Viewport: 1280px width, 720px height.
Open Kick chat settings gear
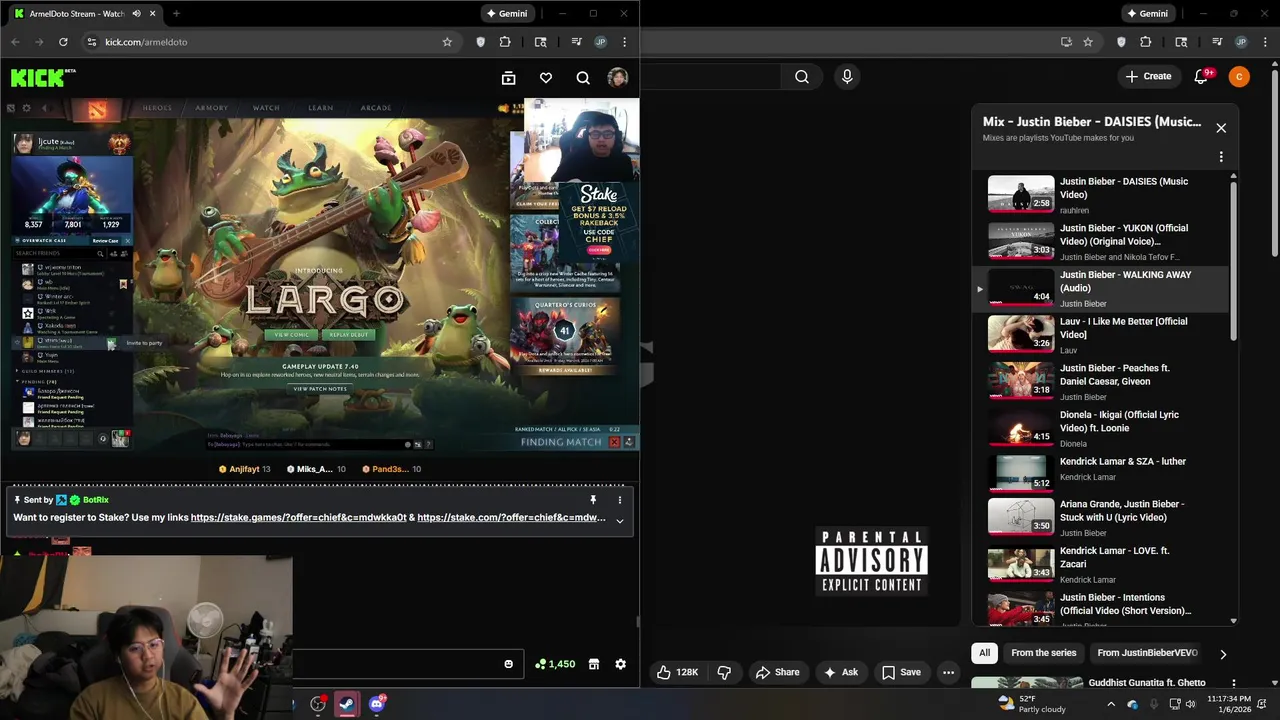coord(620,664)
